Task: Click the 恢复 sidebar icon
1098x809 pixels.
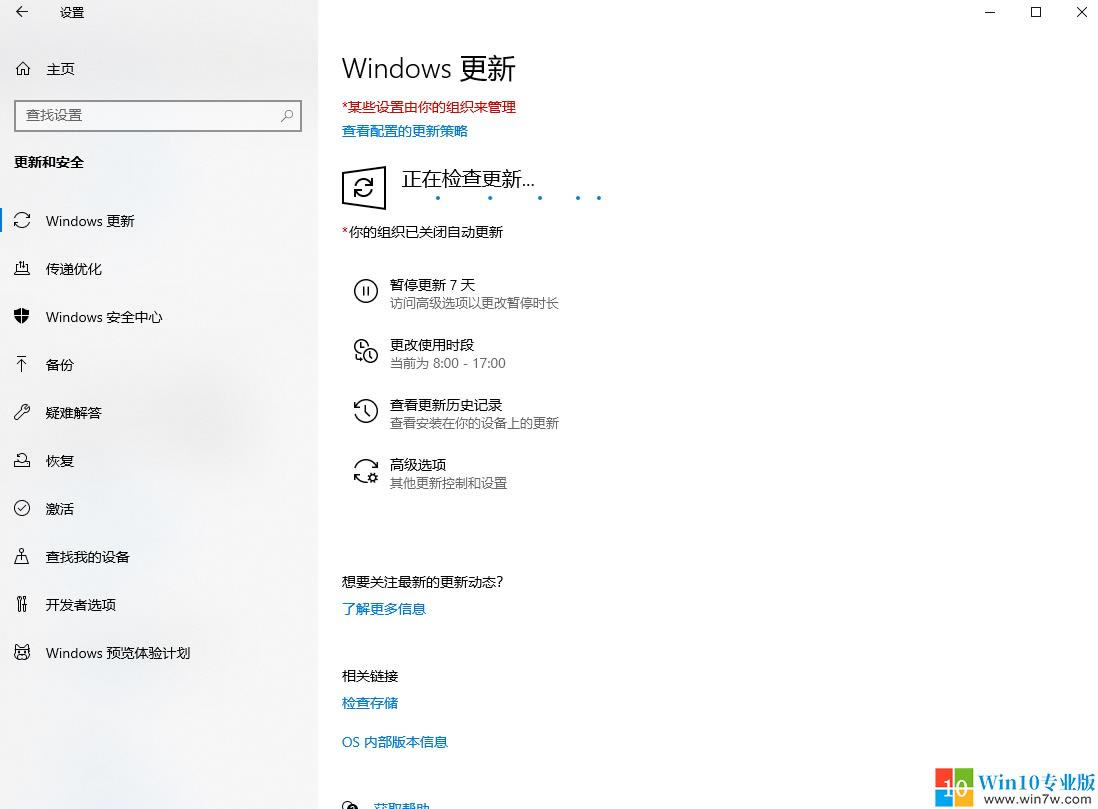Action: (x=22, y=460)
